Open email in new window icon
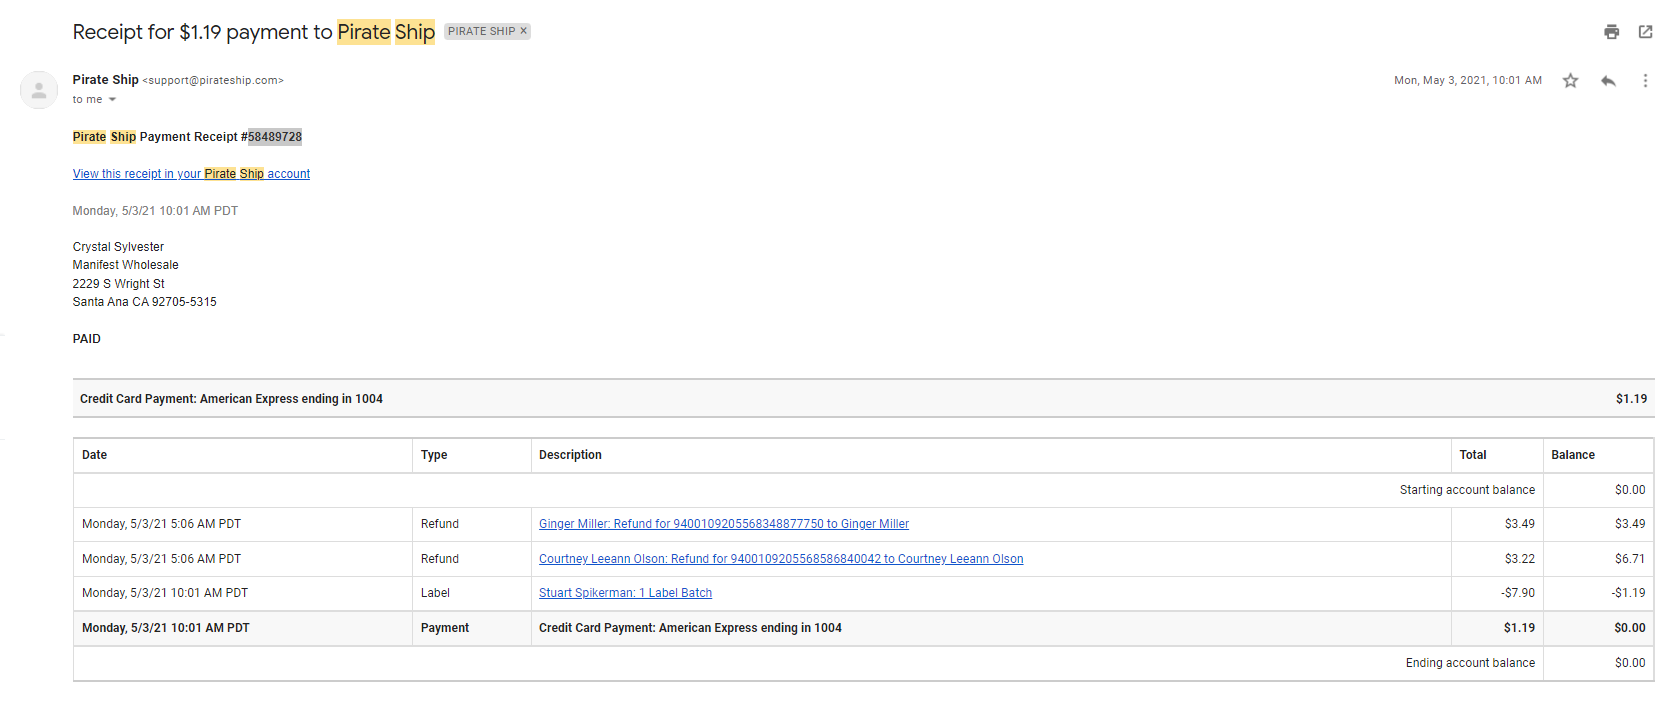Screen dimensions: 1673x701 (x=1645, y=32)
